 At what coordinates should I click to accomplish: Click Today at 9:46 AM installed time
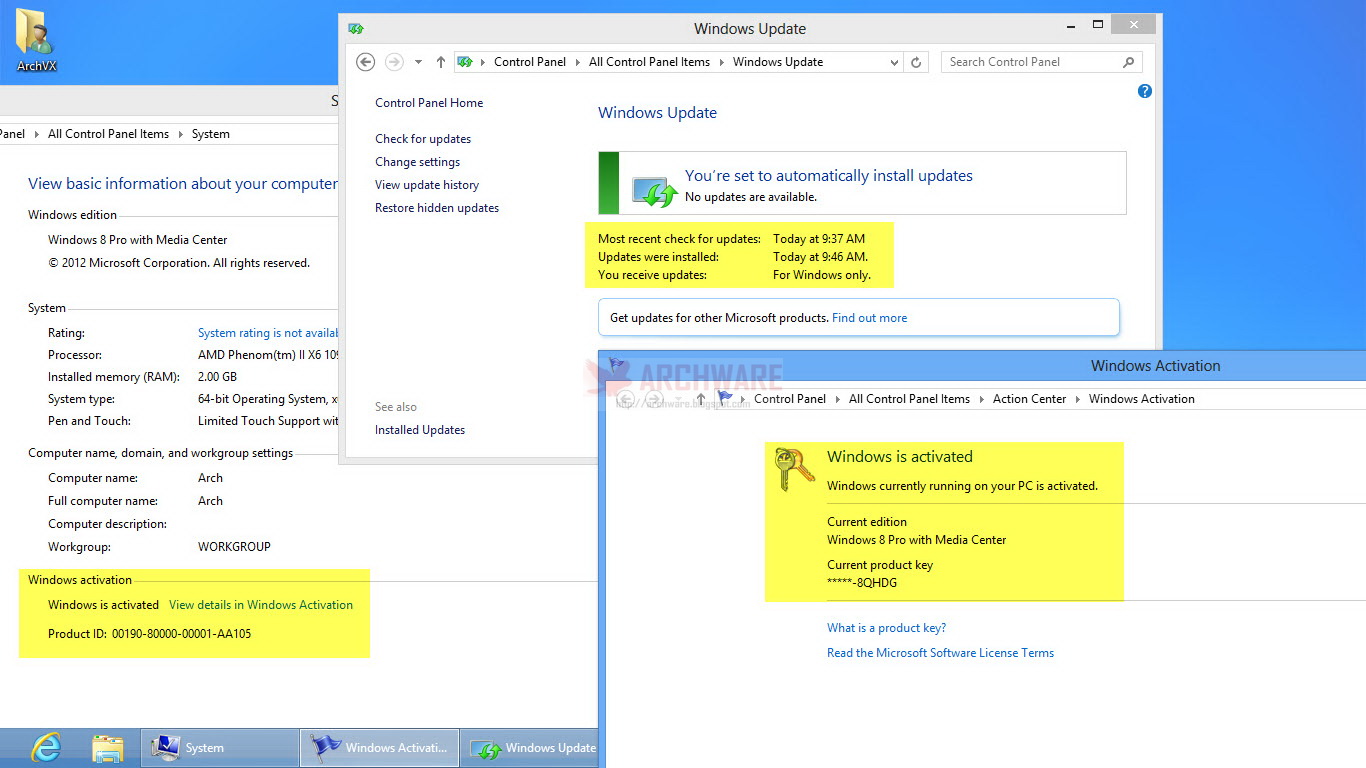click(x=820, y=257)
